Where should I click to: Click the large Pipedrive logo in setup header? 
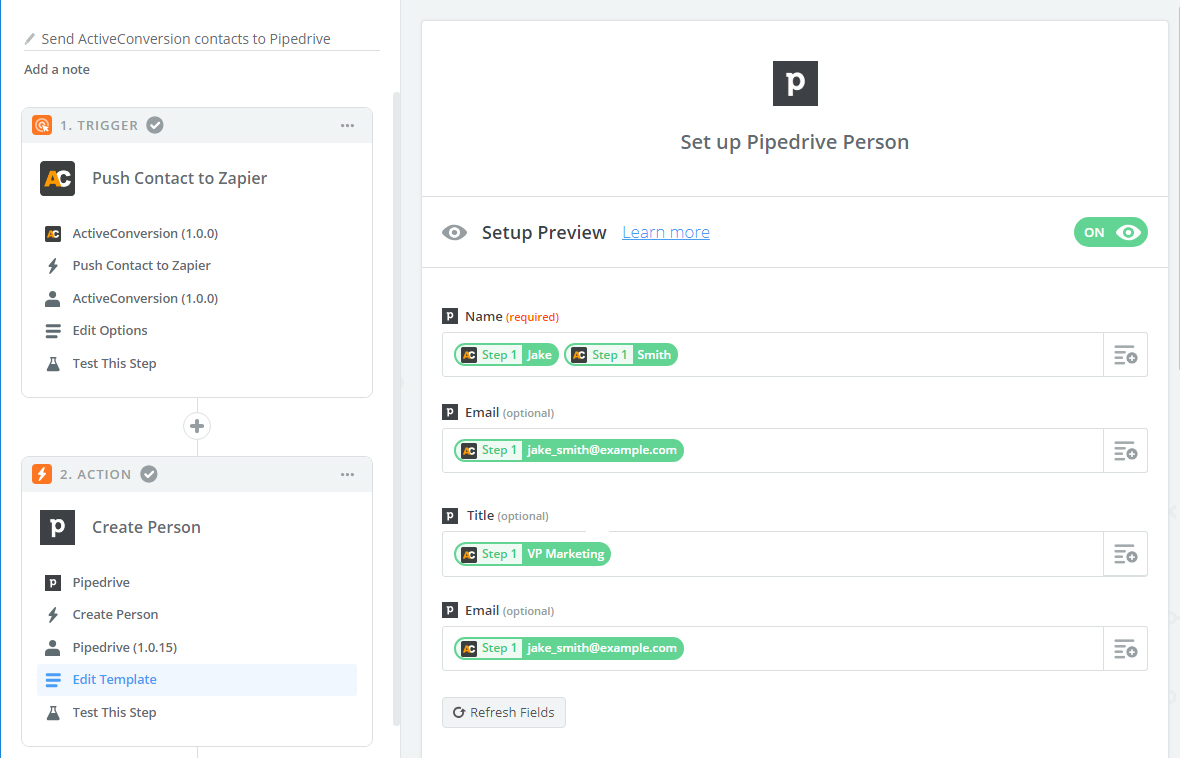pos(795,84)
